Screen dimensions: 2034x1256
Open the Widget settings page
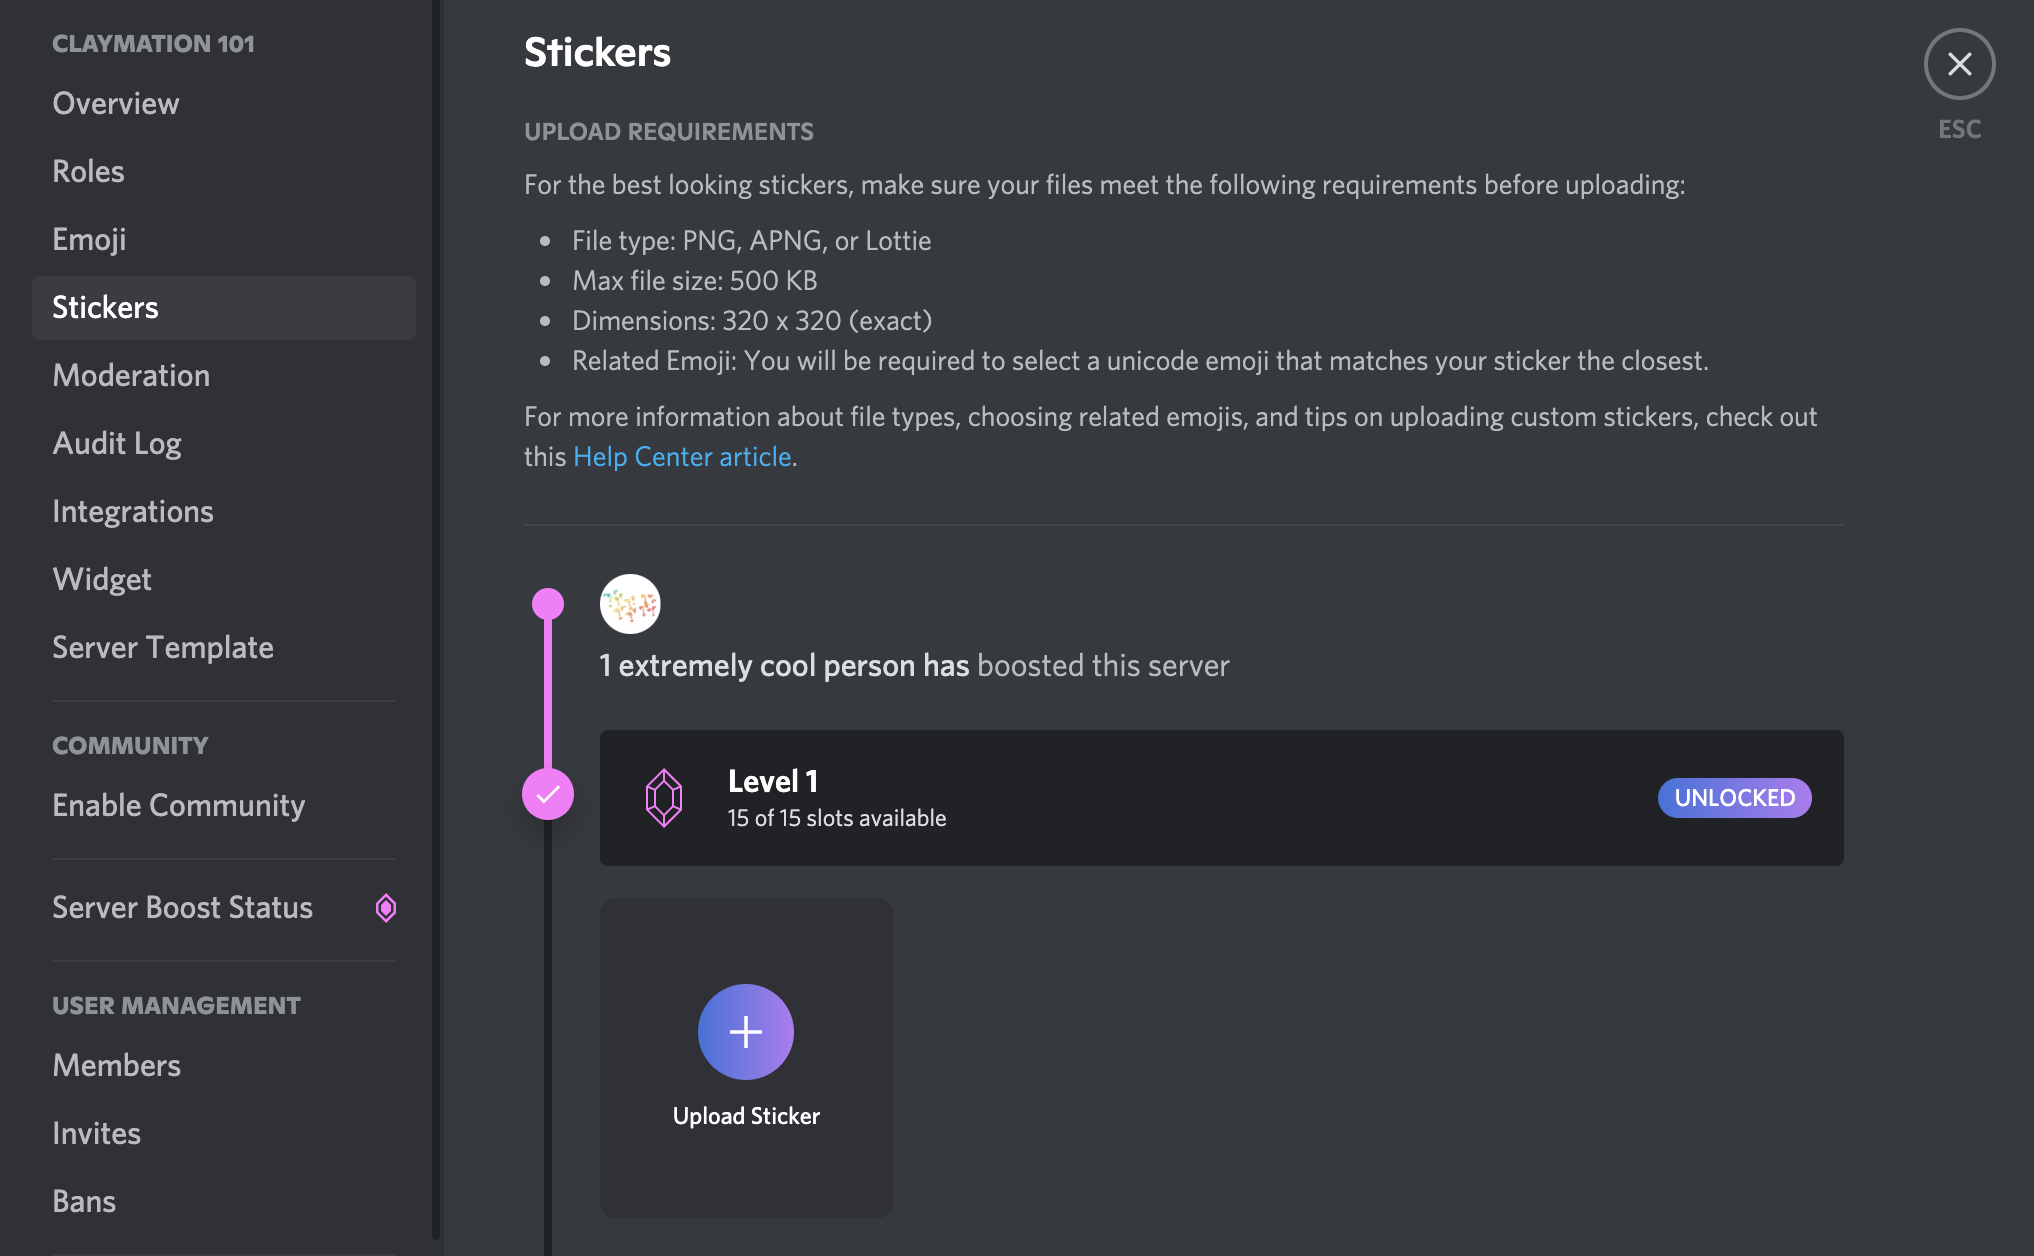pos(102,578)
